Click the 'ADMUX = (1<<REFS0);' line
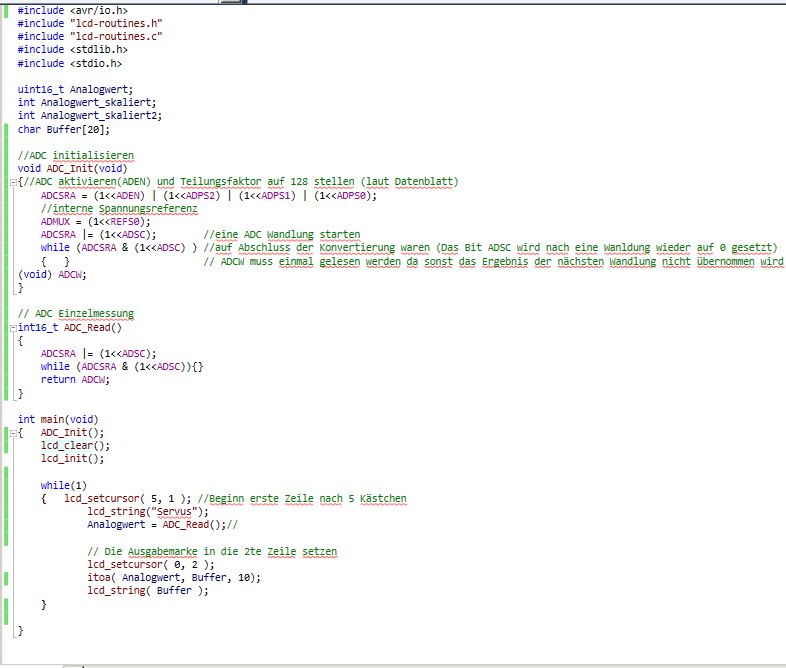 pyautogui.click(x=95, y=221)
